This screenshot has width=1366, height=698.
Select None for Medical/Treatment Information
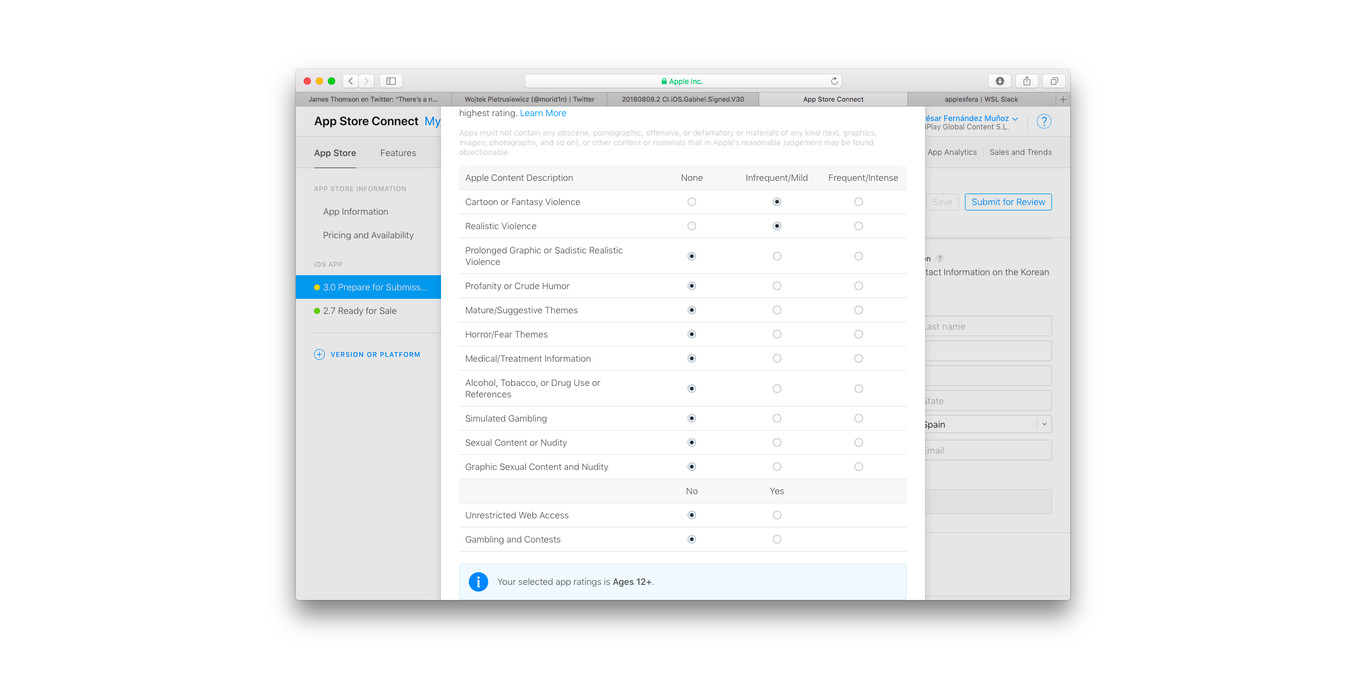(691, 358)
